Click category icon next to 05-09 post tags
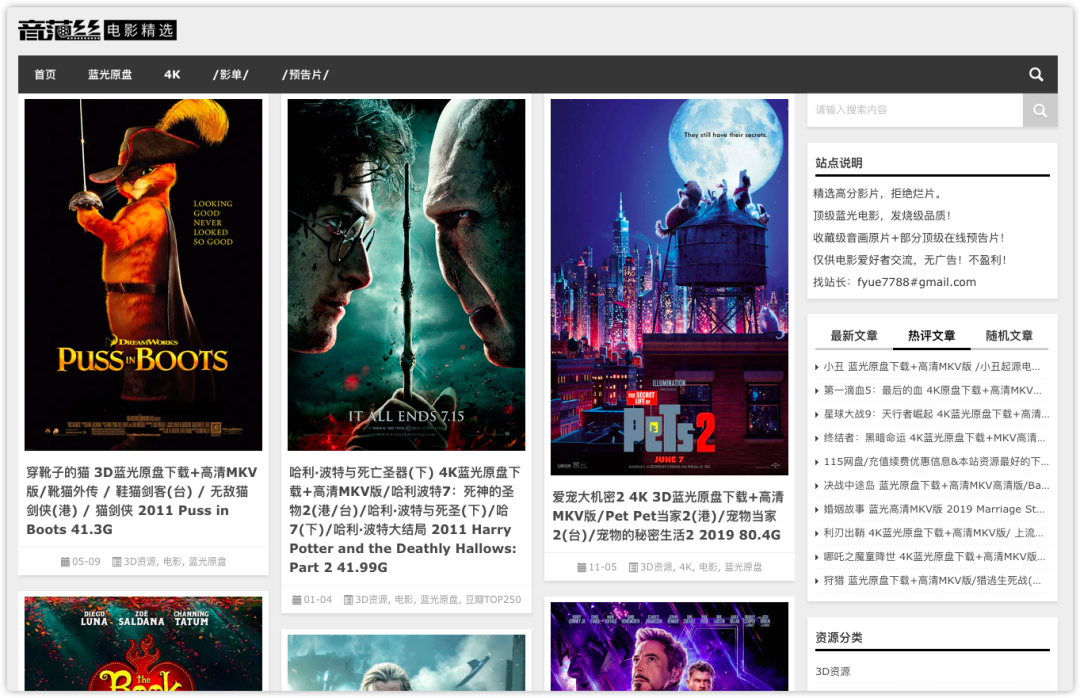 point(116,562)
